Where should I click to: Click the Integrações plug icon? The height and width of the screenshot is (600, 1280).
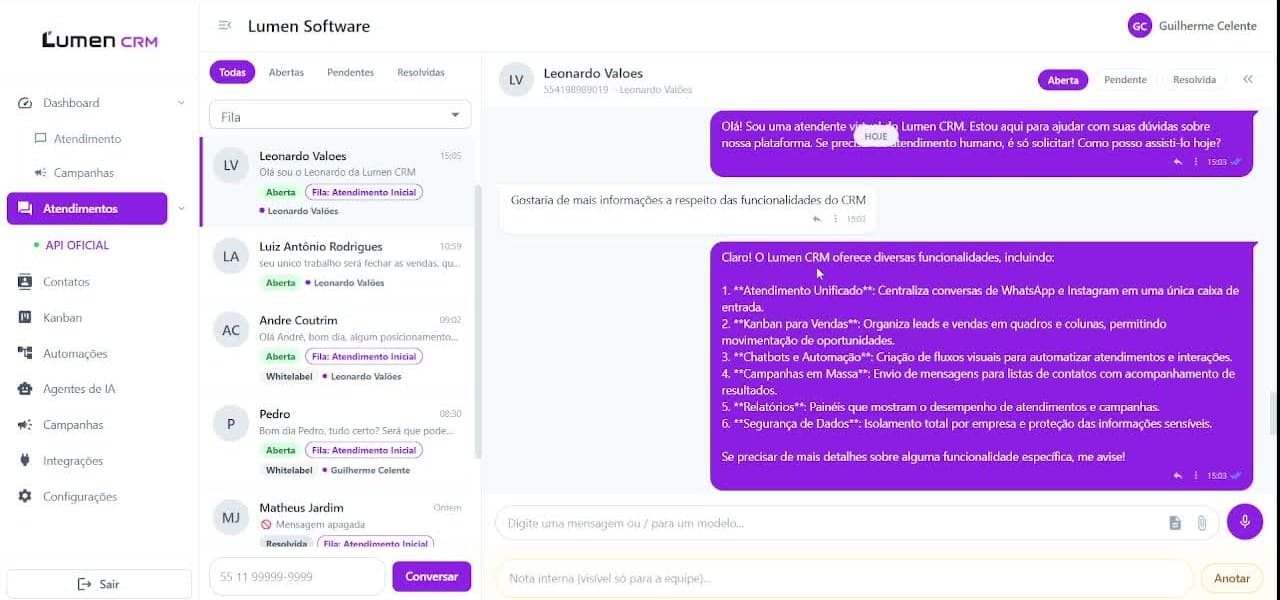tap(25, 461)
